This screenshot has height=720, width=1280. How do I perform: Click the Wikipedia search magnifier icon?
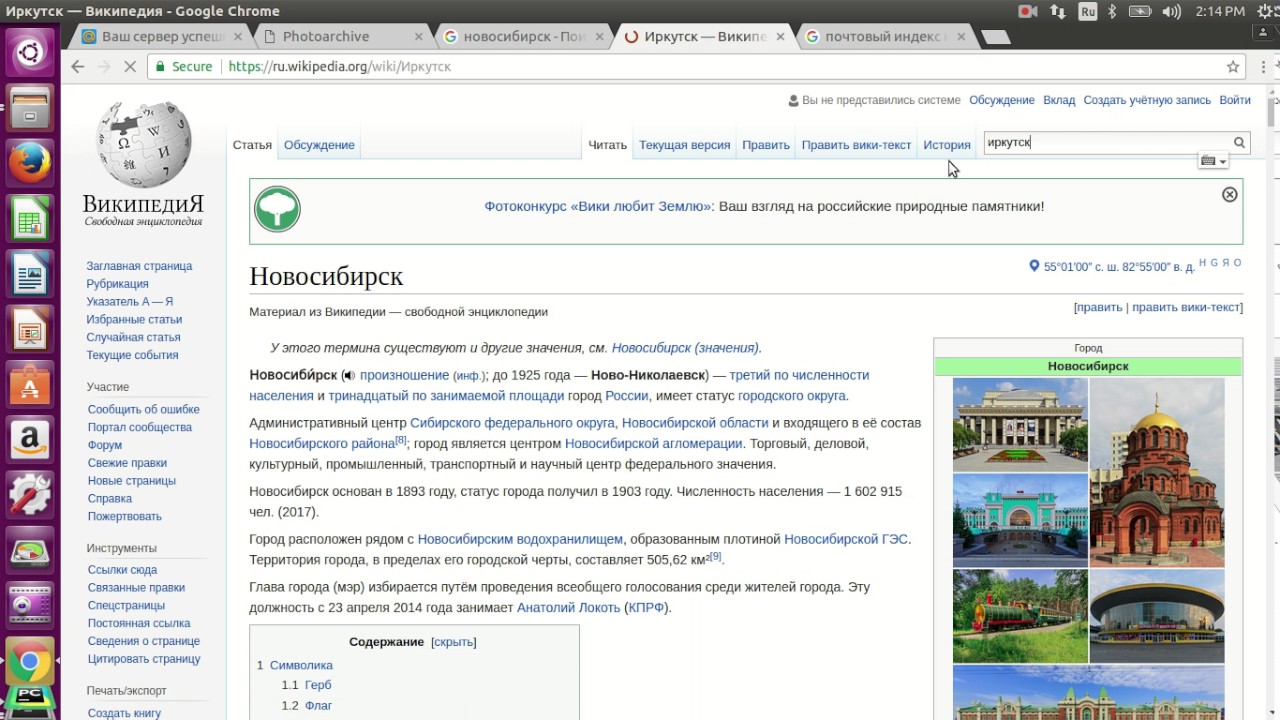(1239, 142)
